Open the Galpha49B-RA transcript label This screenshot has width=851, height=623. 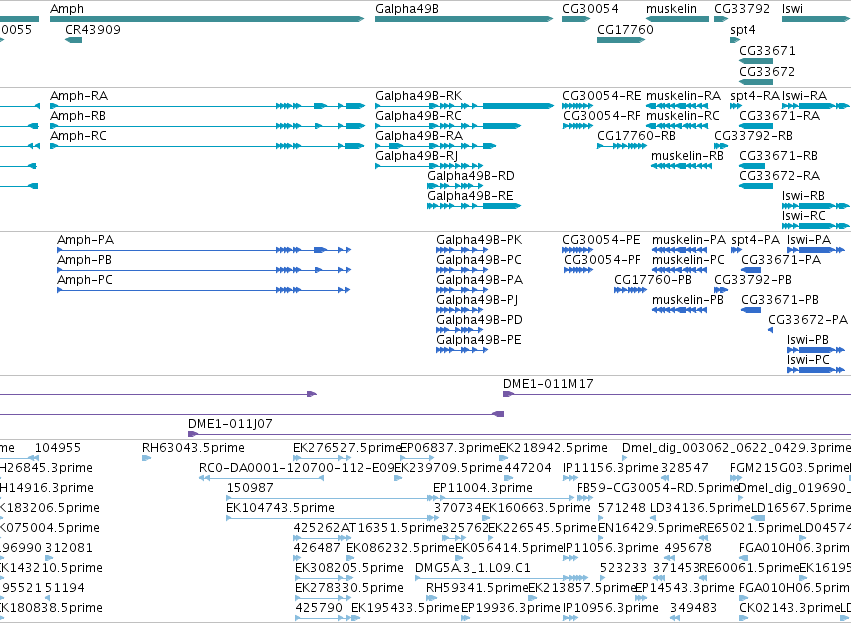pos(419,136)
